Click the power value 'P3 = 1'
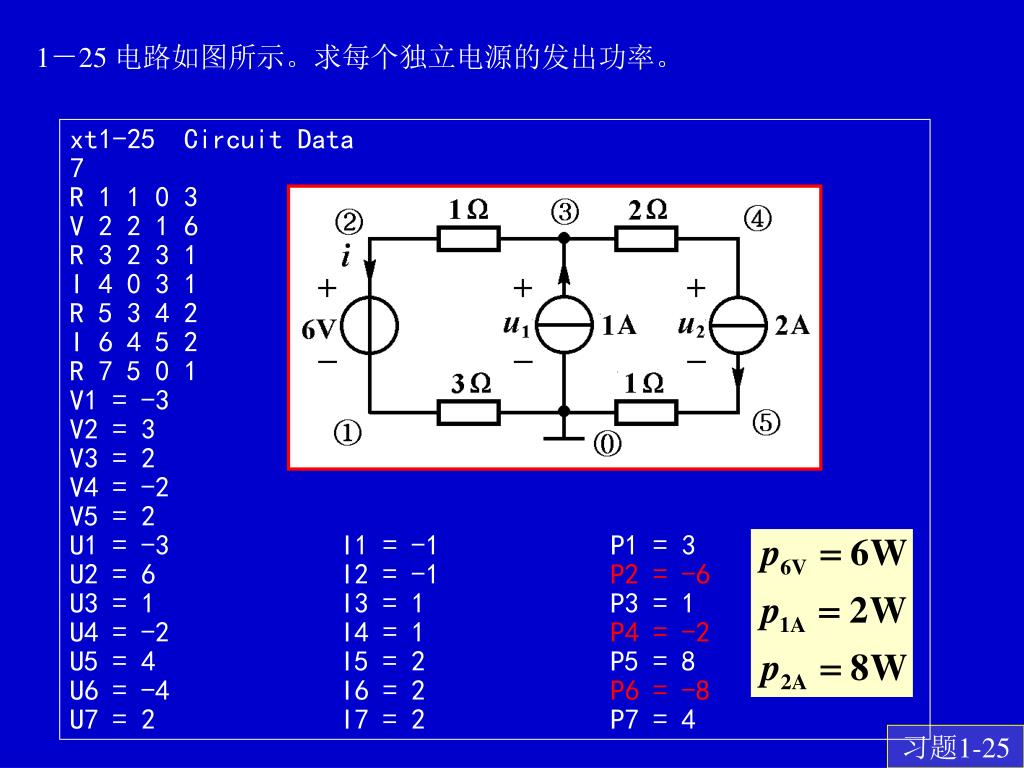 click(x=652, y=603)
